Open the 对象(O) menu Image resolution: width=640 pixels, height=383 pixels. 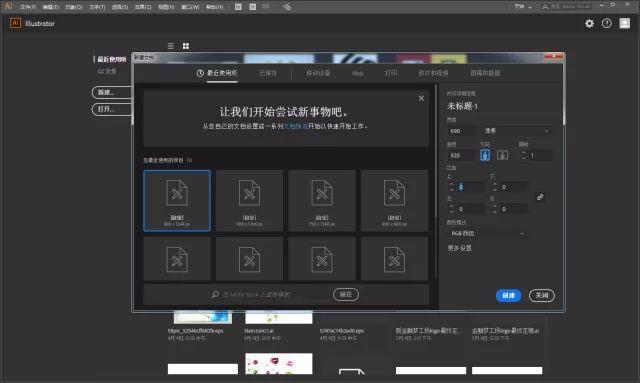[x=73, y=7]
